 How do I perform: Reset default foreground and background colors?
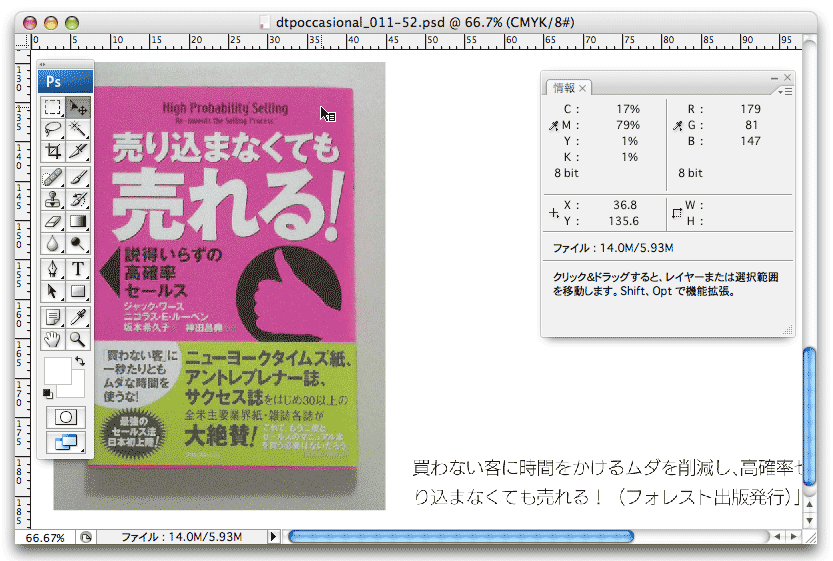48,394
